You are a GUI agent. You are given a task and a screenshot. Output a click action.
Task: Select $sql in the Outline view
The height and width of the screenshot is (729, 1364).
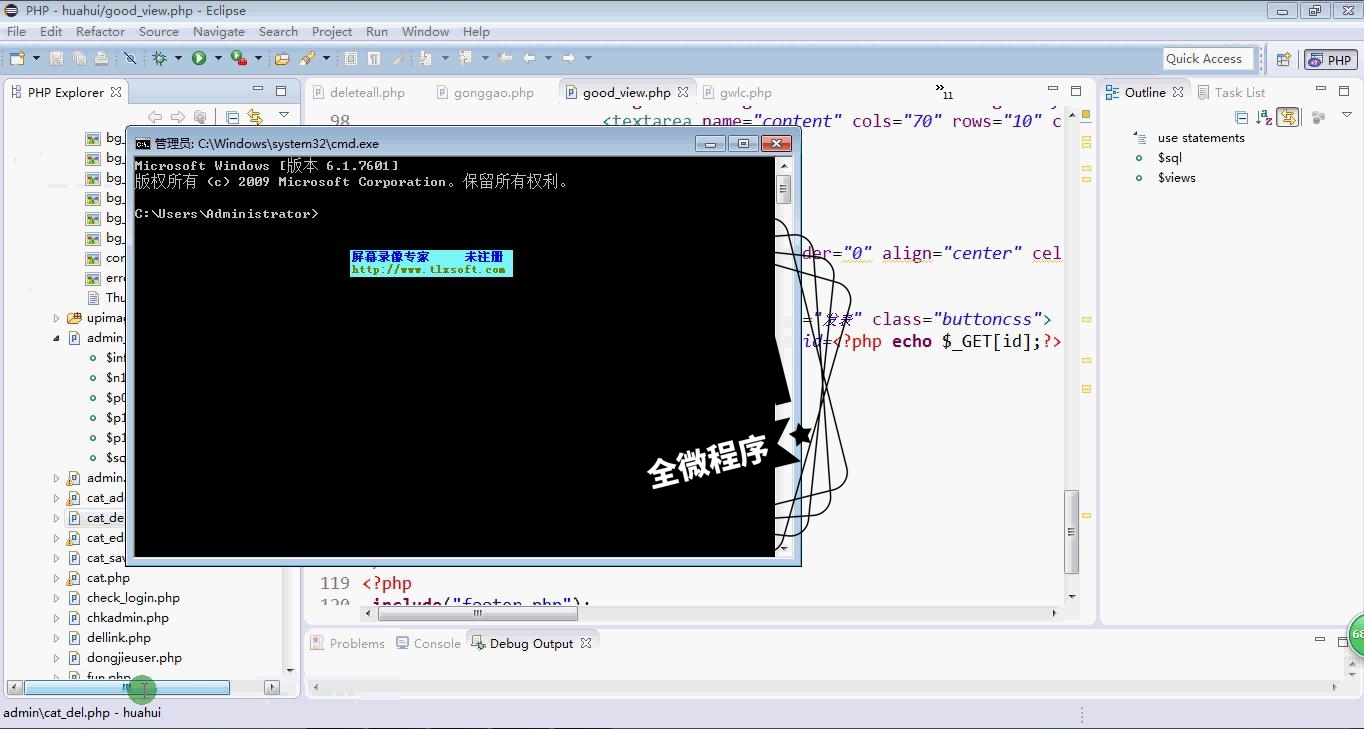click(x=1170, y=158)
